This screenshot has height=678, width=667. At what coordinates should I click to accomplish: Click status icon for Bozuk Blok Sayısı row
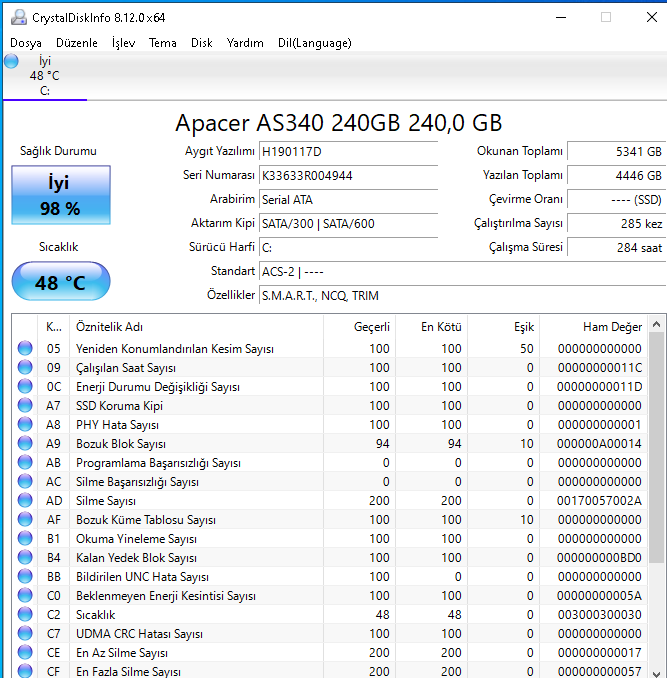(x=25, y=444)
